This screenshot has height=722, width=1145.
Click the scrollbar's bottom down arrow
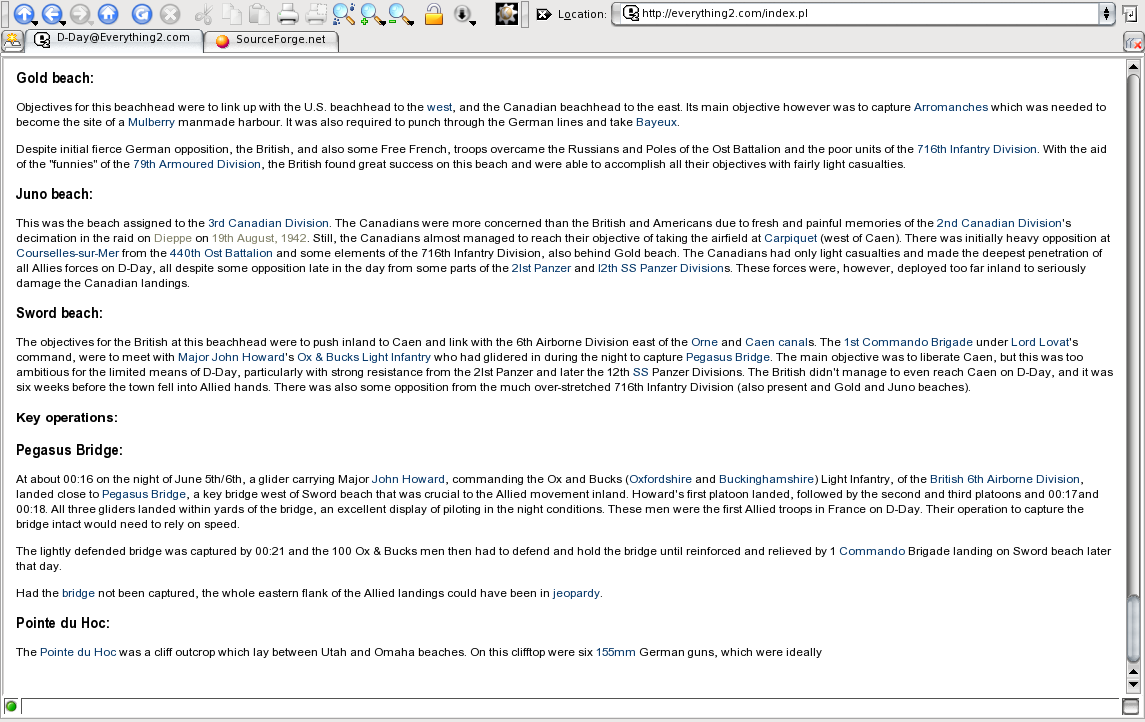click(x=1133, y=685)
